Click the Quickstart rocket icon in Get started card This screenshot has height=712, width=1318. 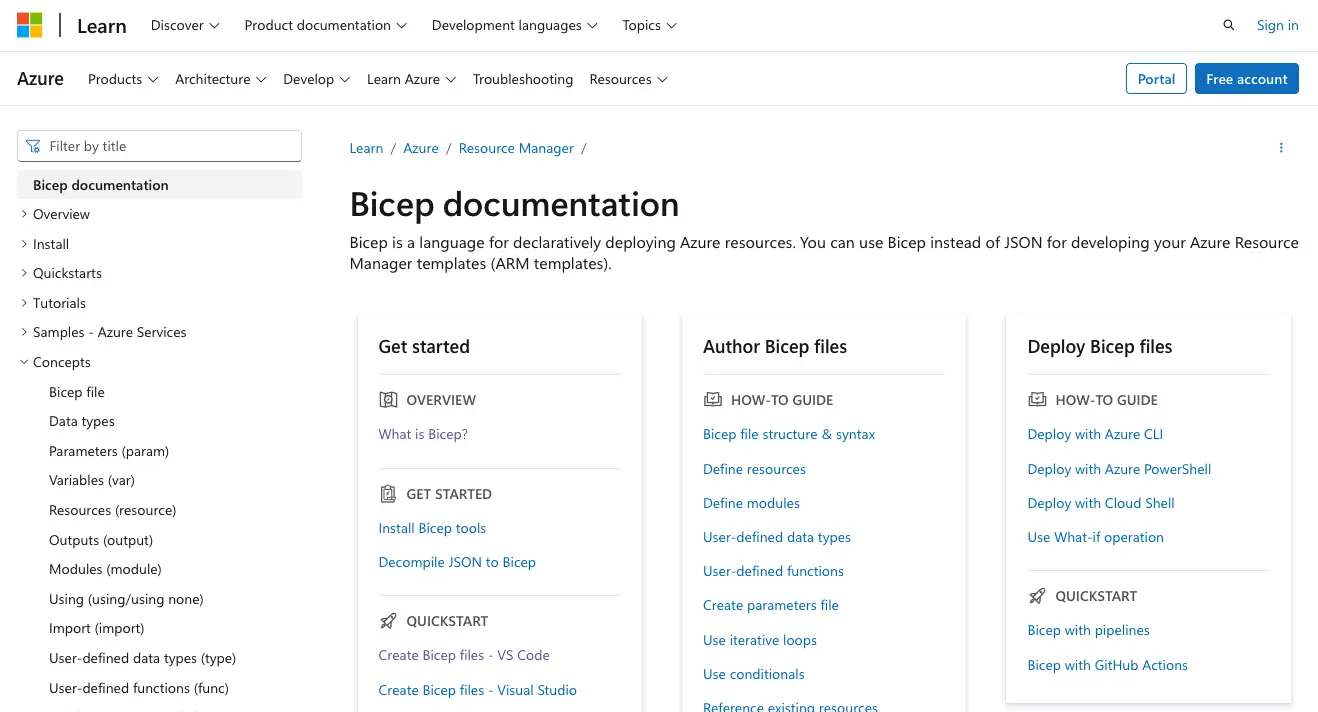tap(389, 621)
